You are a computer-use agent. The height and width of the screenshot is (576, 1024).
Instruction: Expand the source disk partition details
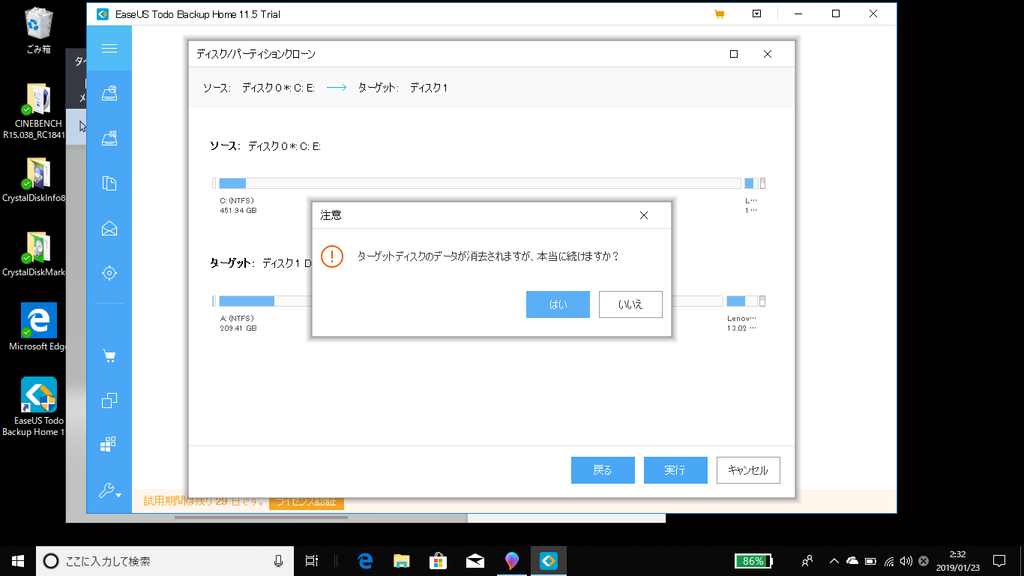761,184
